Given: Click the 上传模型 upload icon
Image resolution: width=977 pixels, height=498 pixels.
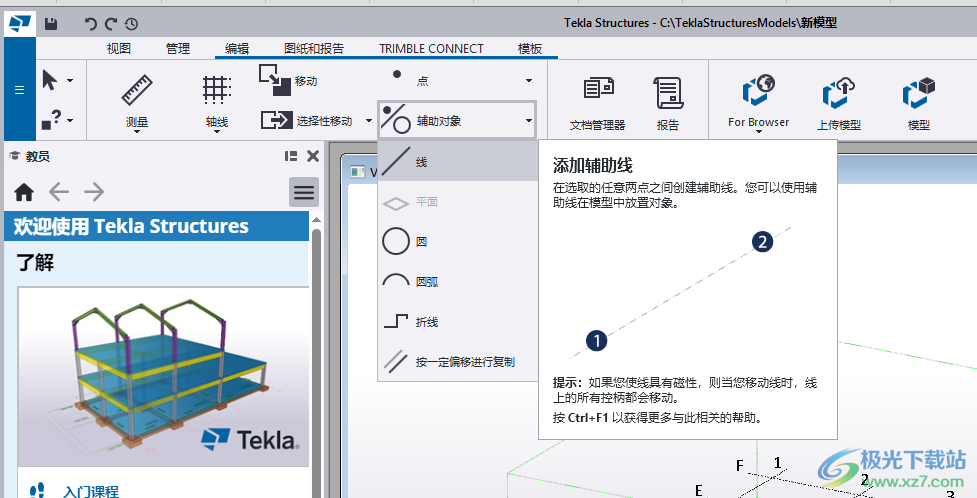Looking at the screenshot, I should tap(838, 93).
